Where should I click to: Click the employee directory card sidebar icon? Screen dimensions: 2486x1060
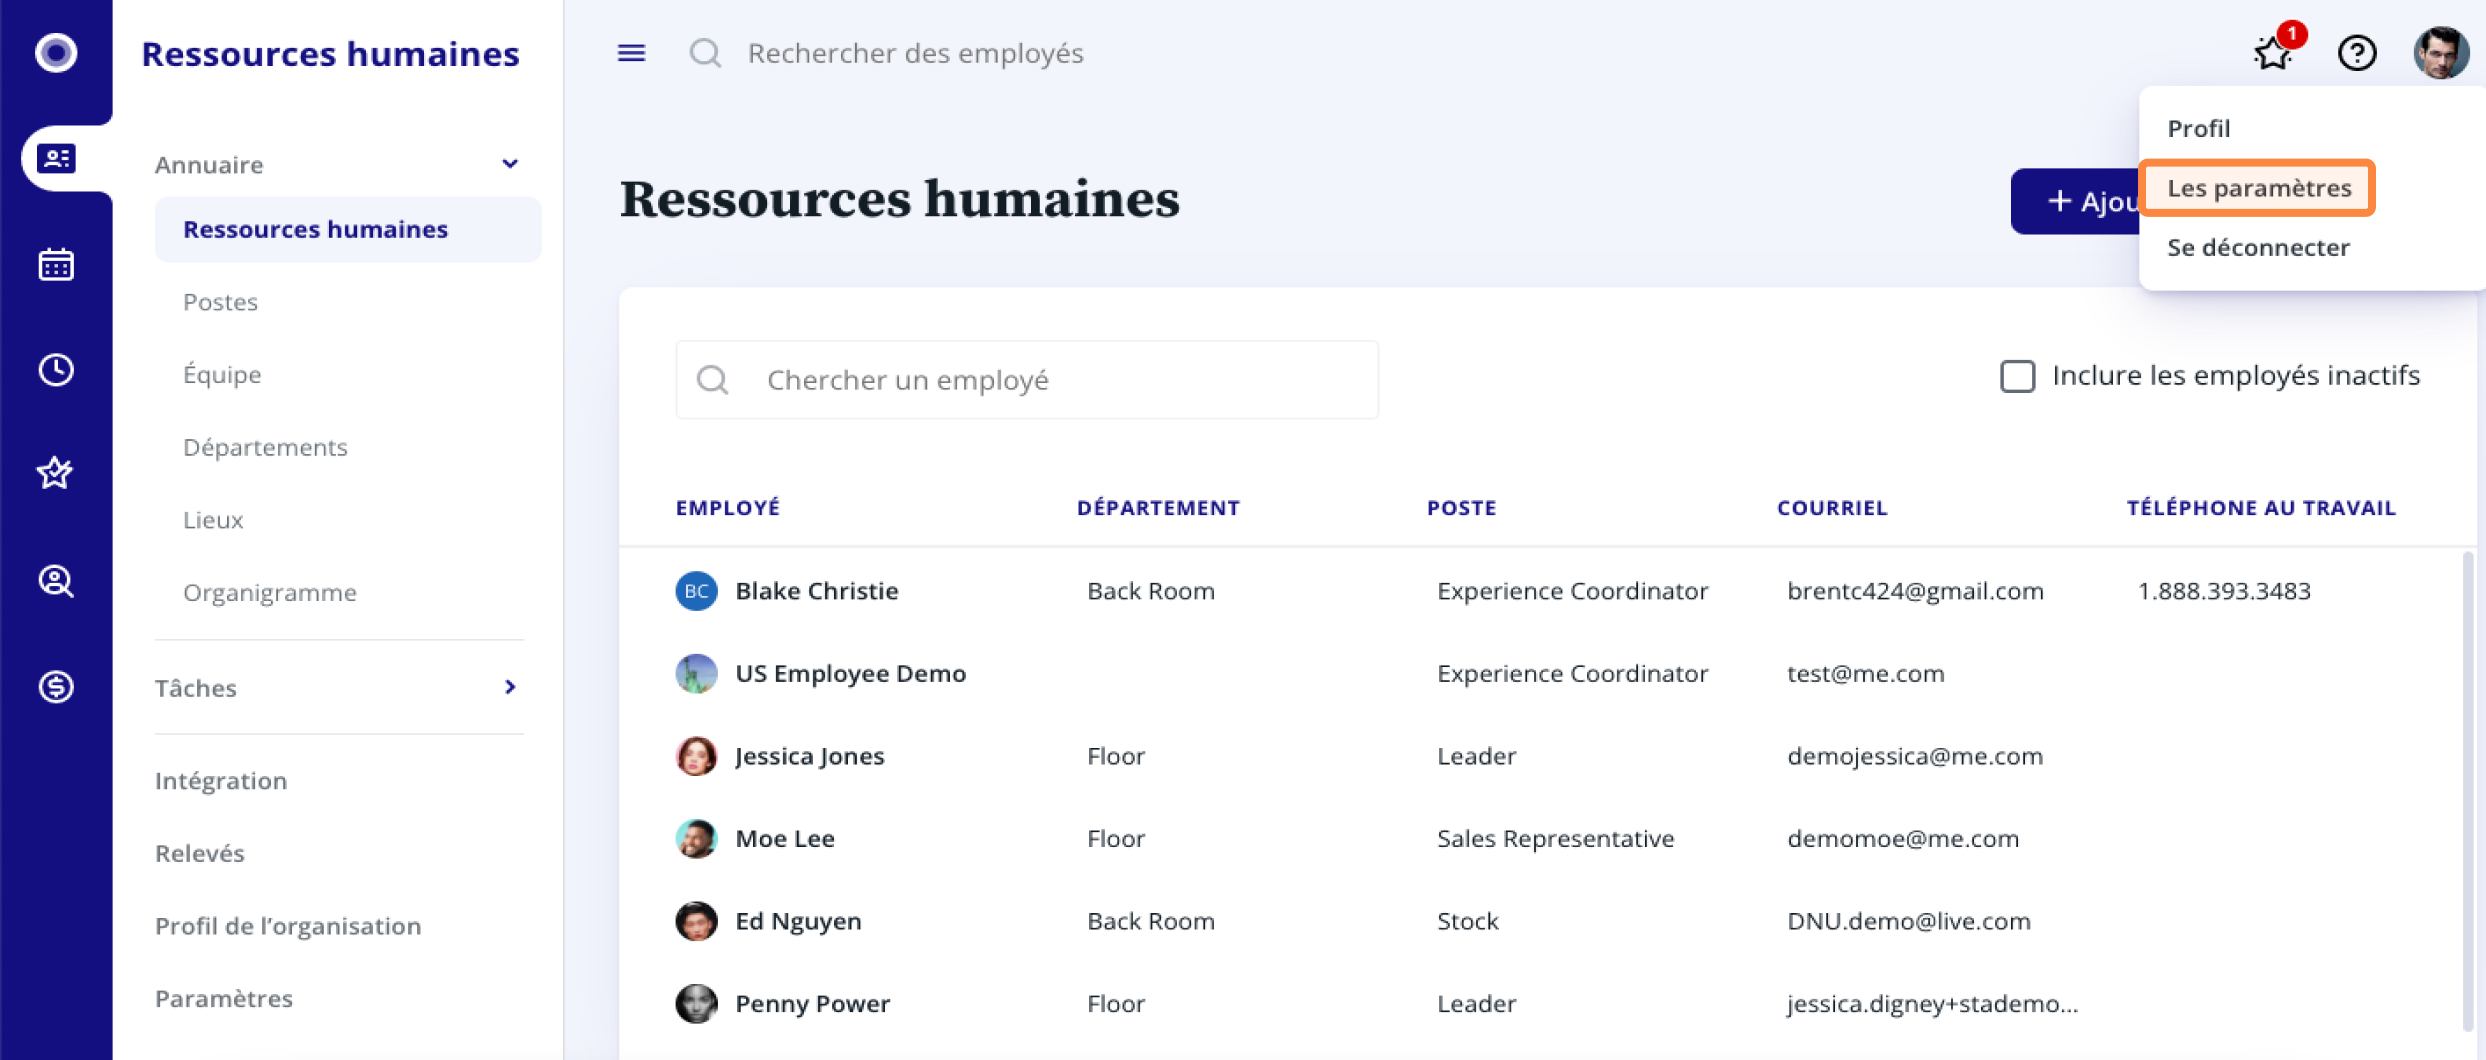[56, 158]
